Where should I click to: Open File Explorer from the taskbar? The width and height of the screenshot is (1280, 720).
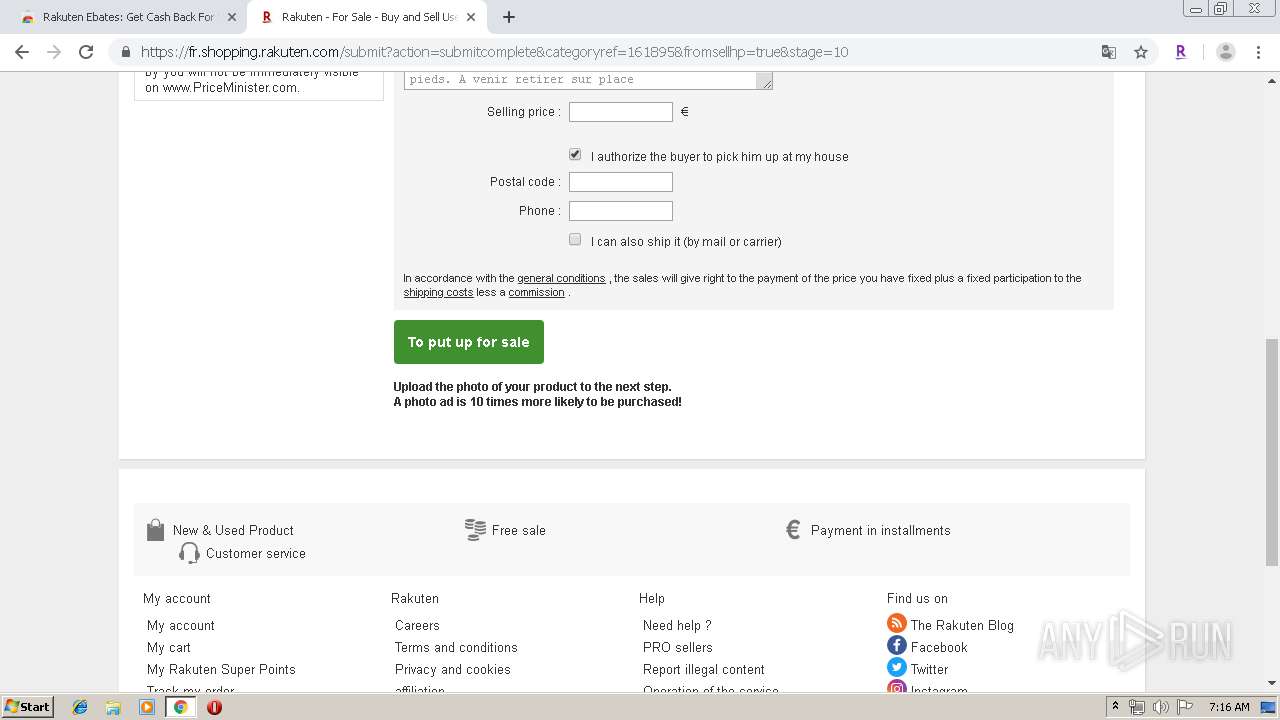(x=113, y=707)
